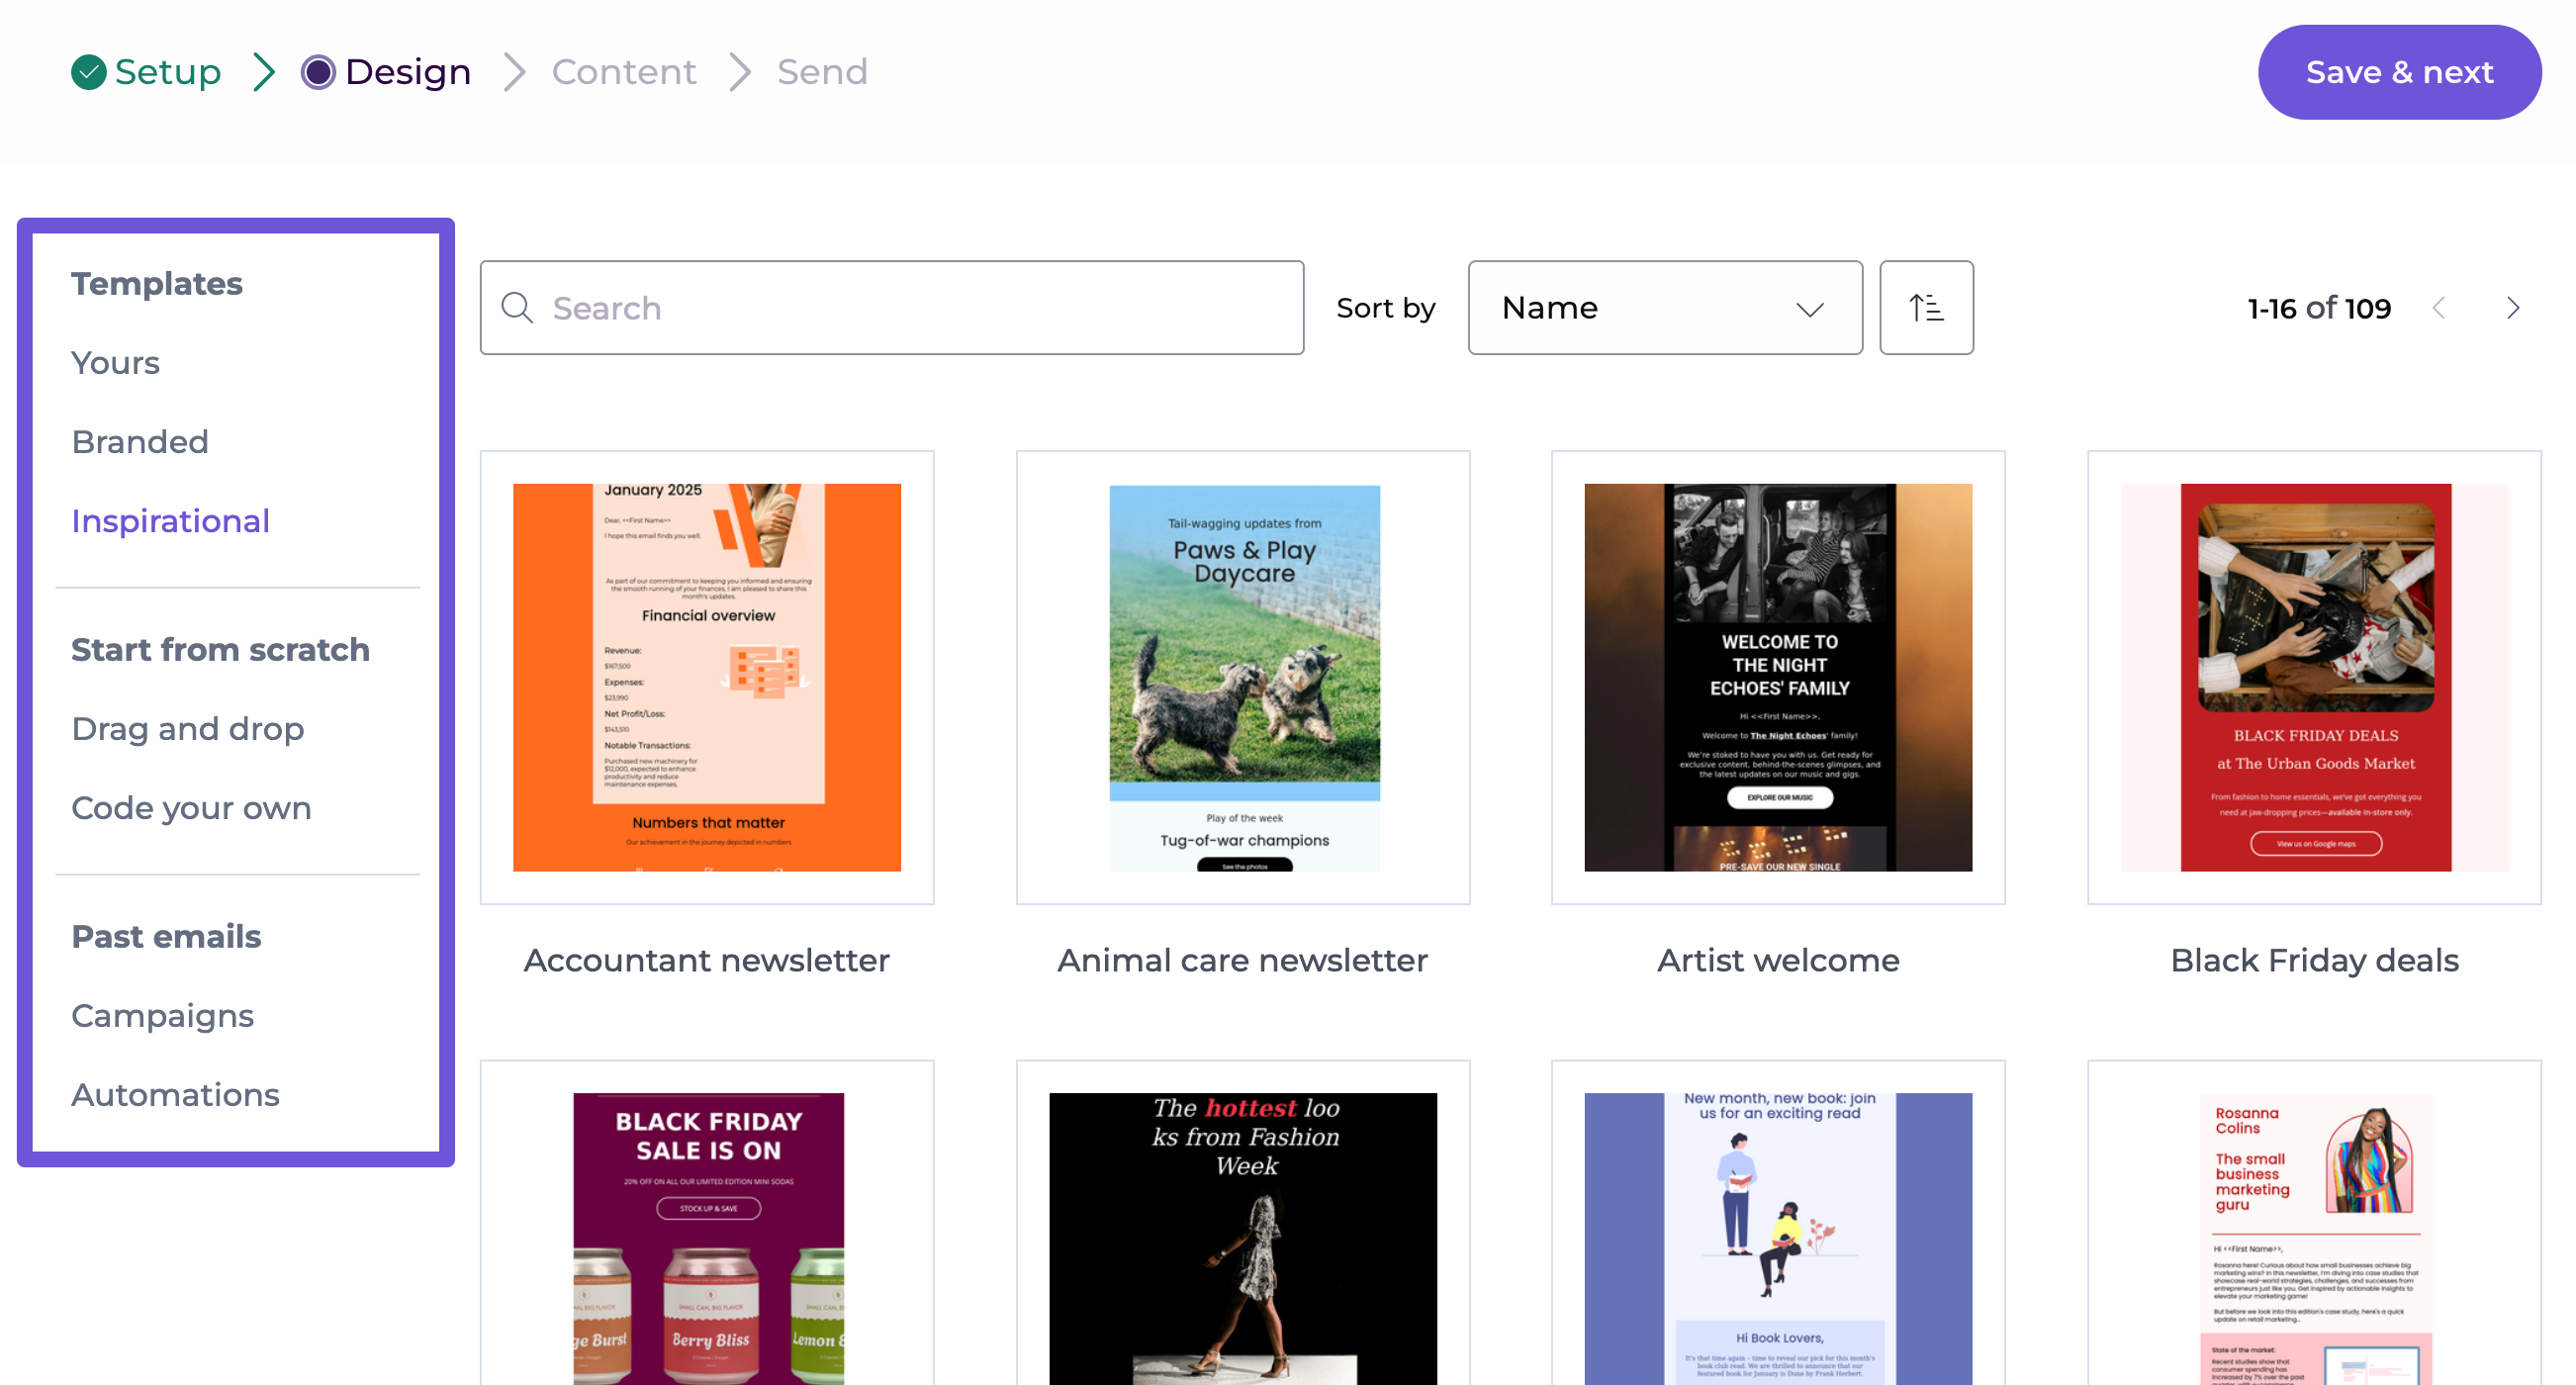Pick the Artist welcome template thumbnail
This screenshot has width=2576, height=1385.
tap(1777, 677)
